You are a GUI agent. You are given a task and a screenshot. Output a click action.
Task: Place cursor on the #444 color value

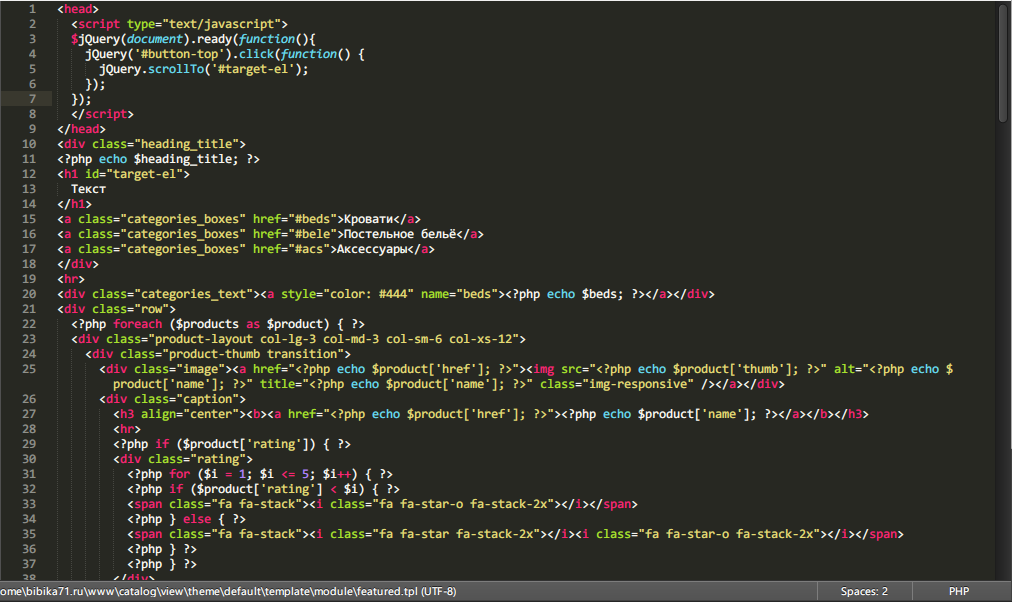[393, 294]
